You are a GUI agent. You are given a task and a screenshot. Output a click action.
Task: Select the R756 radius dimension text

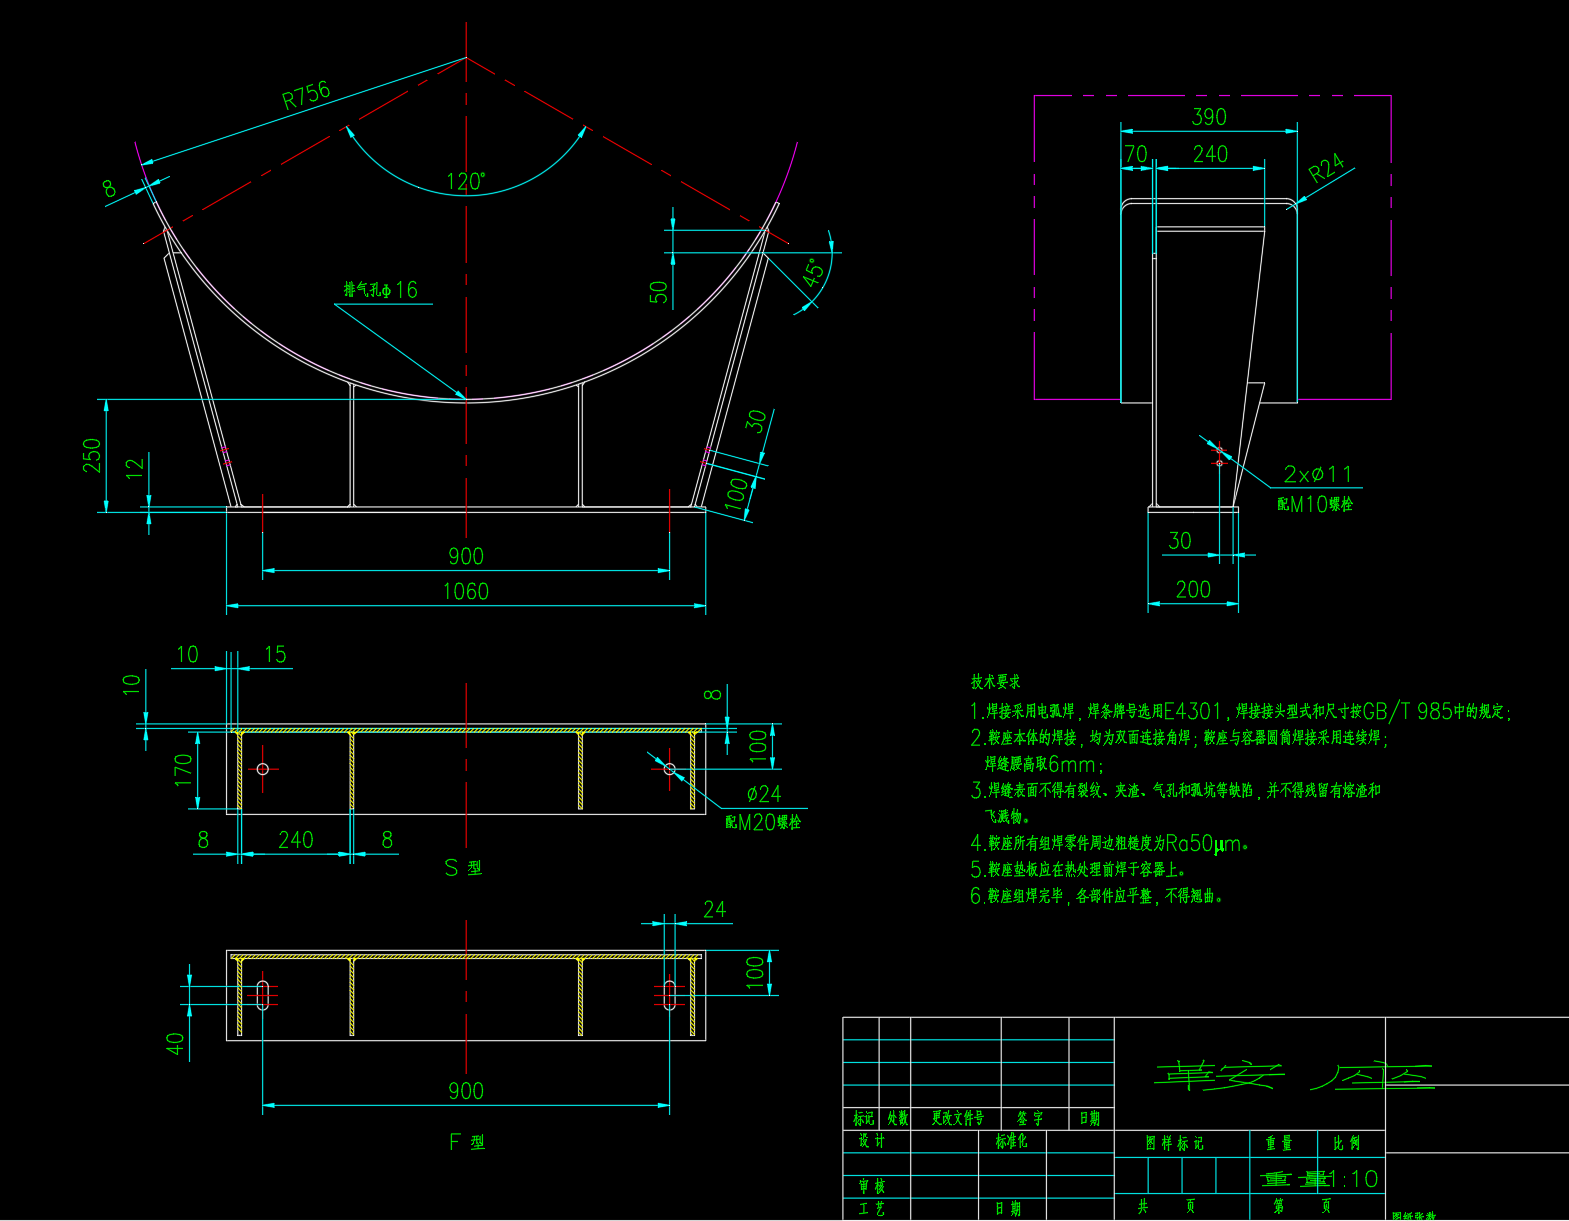[x=306, y=95]
